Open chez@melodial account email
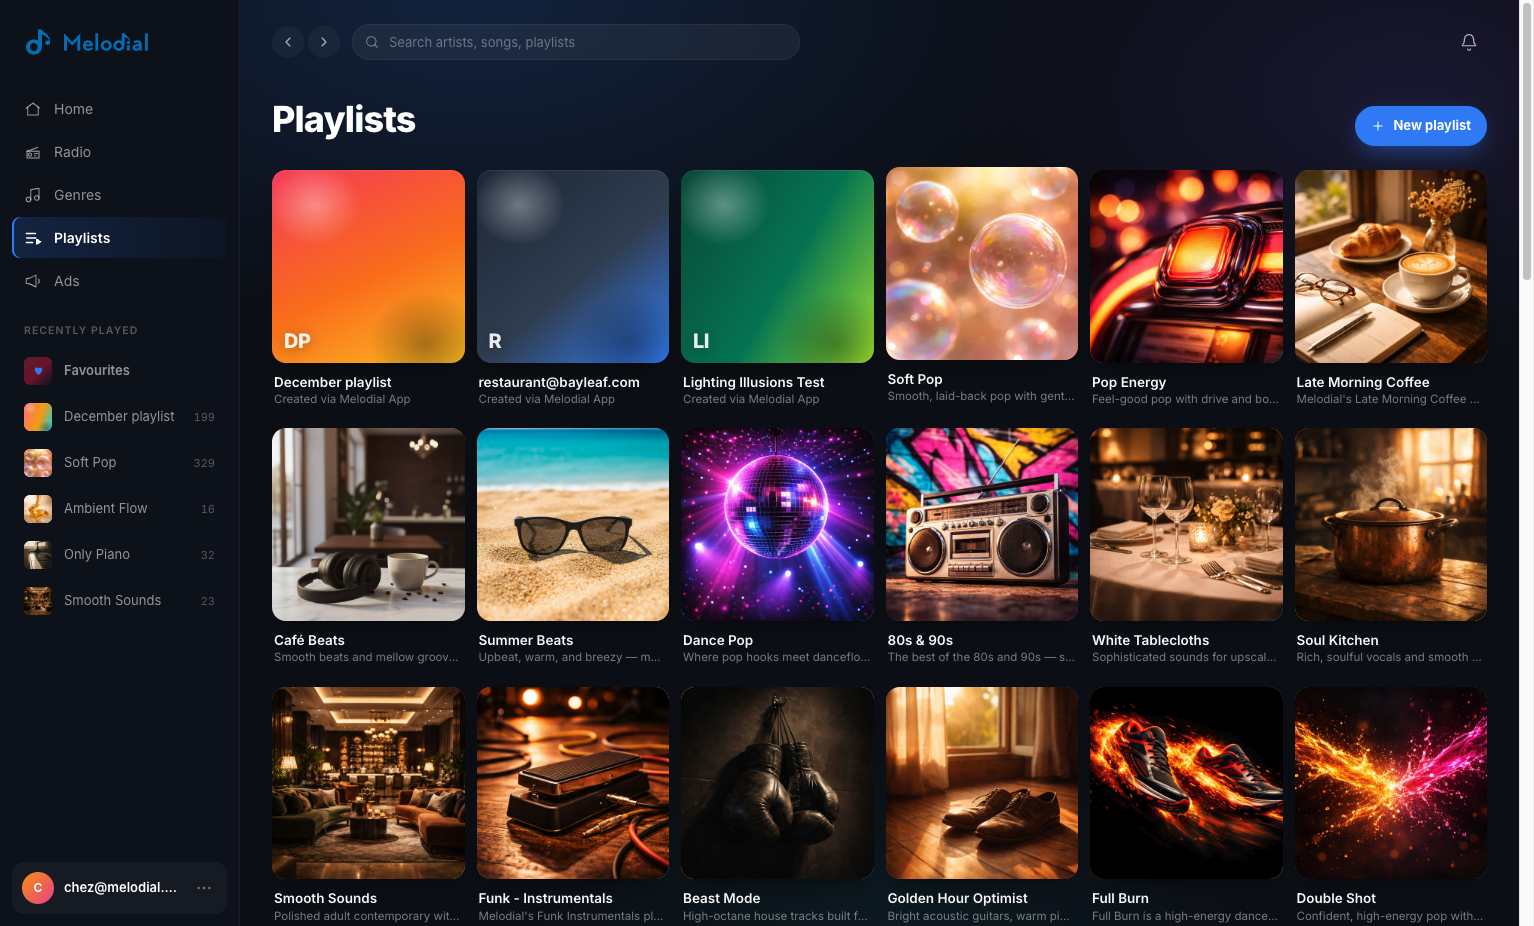 click(120, 887)
